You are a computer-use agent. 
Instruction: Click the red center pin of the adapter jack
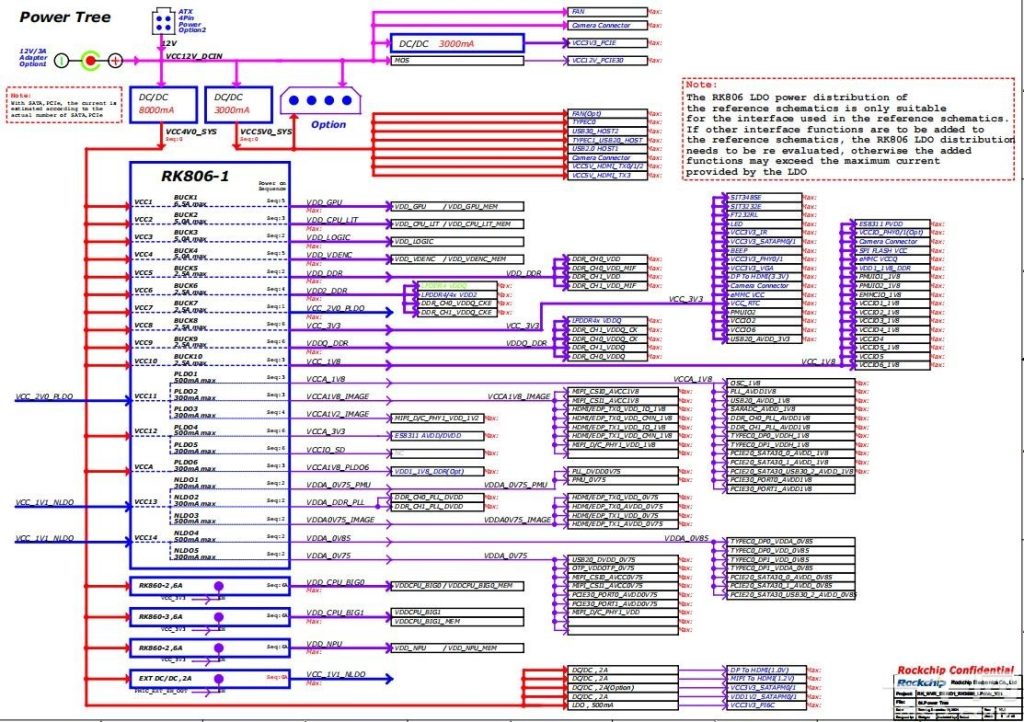click(91, 61)
